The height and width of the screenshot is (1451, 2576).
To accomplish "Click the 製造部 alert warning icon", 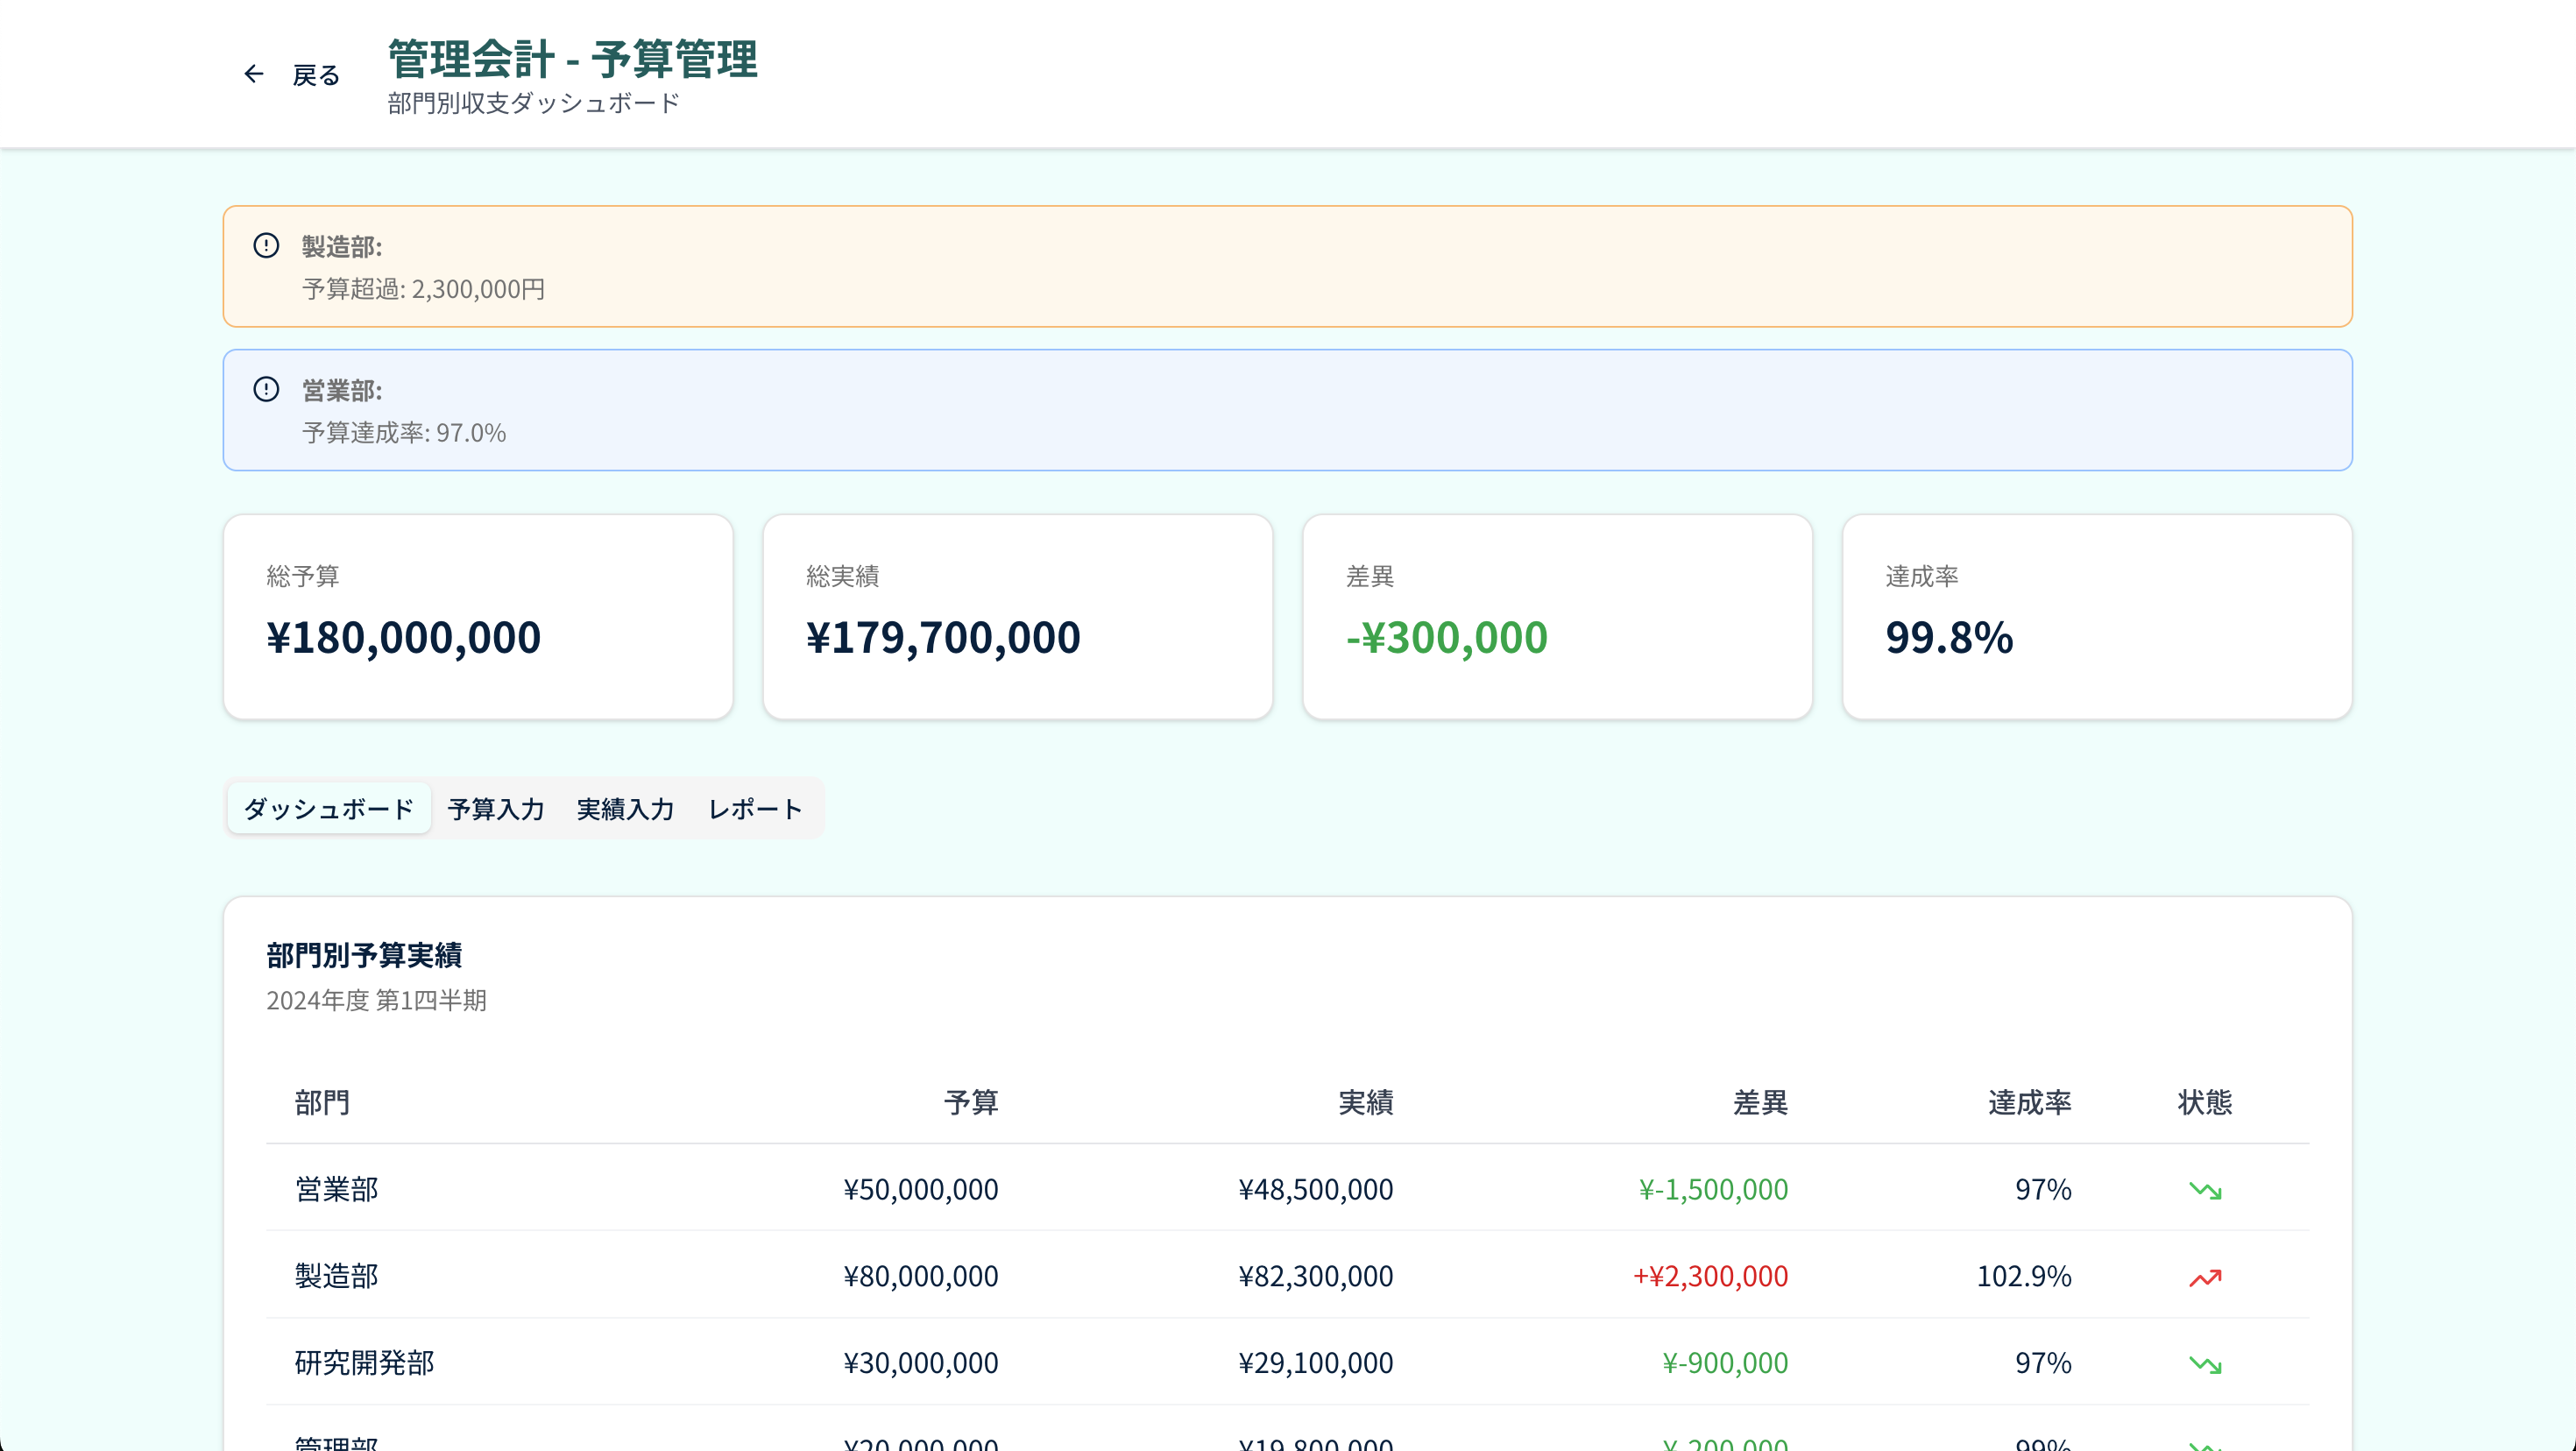I will 266,247.
